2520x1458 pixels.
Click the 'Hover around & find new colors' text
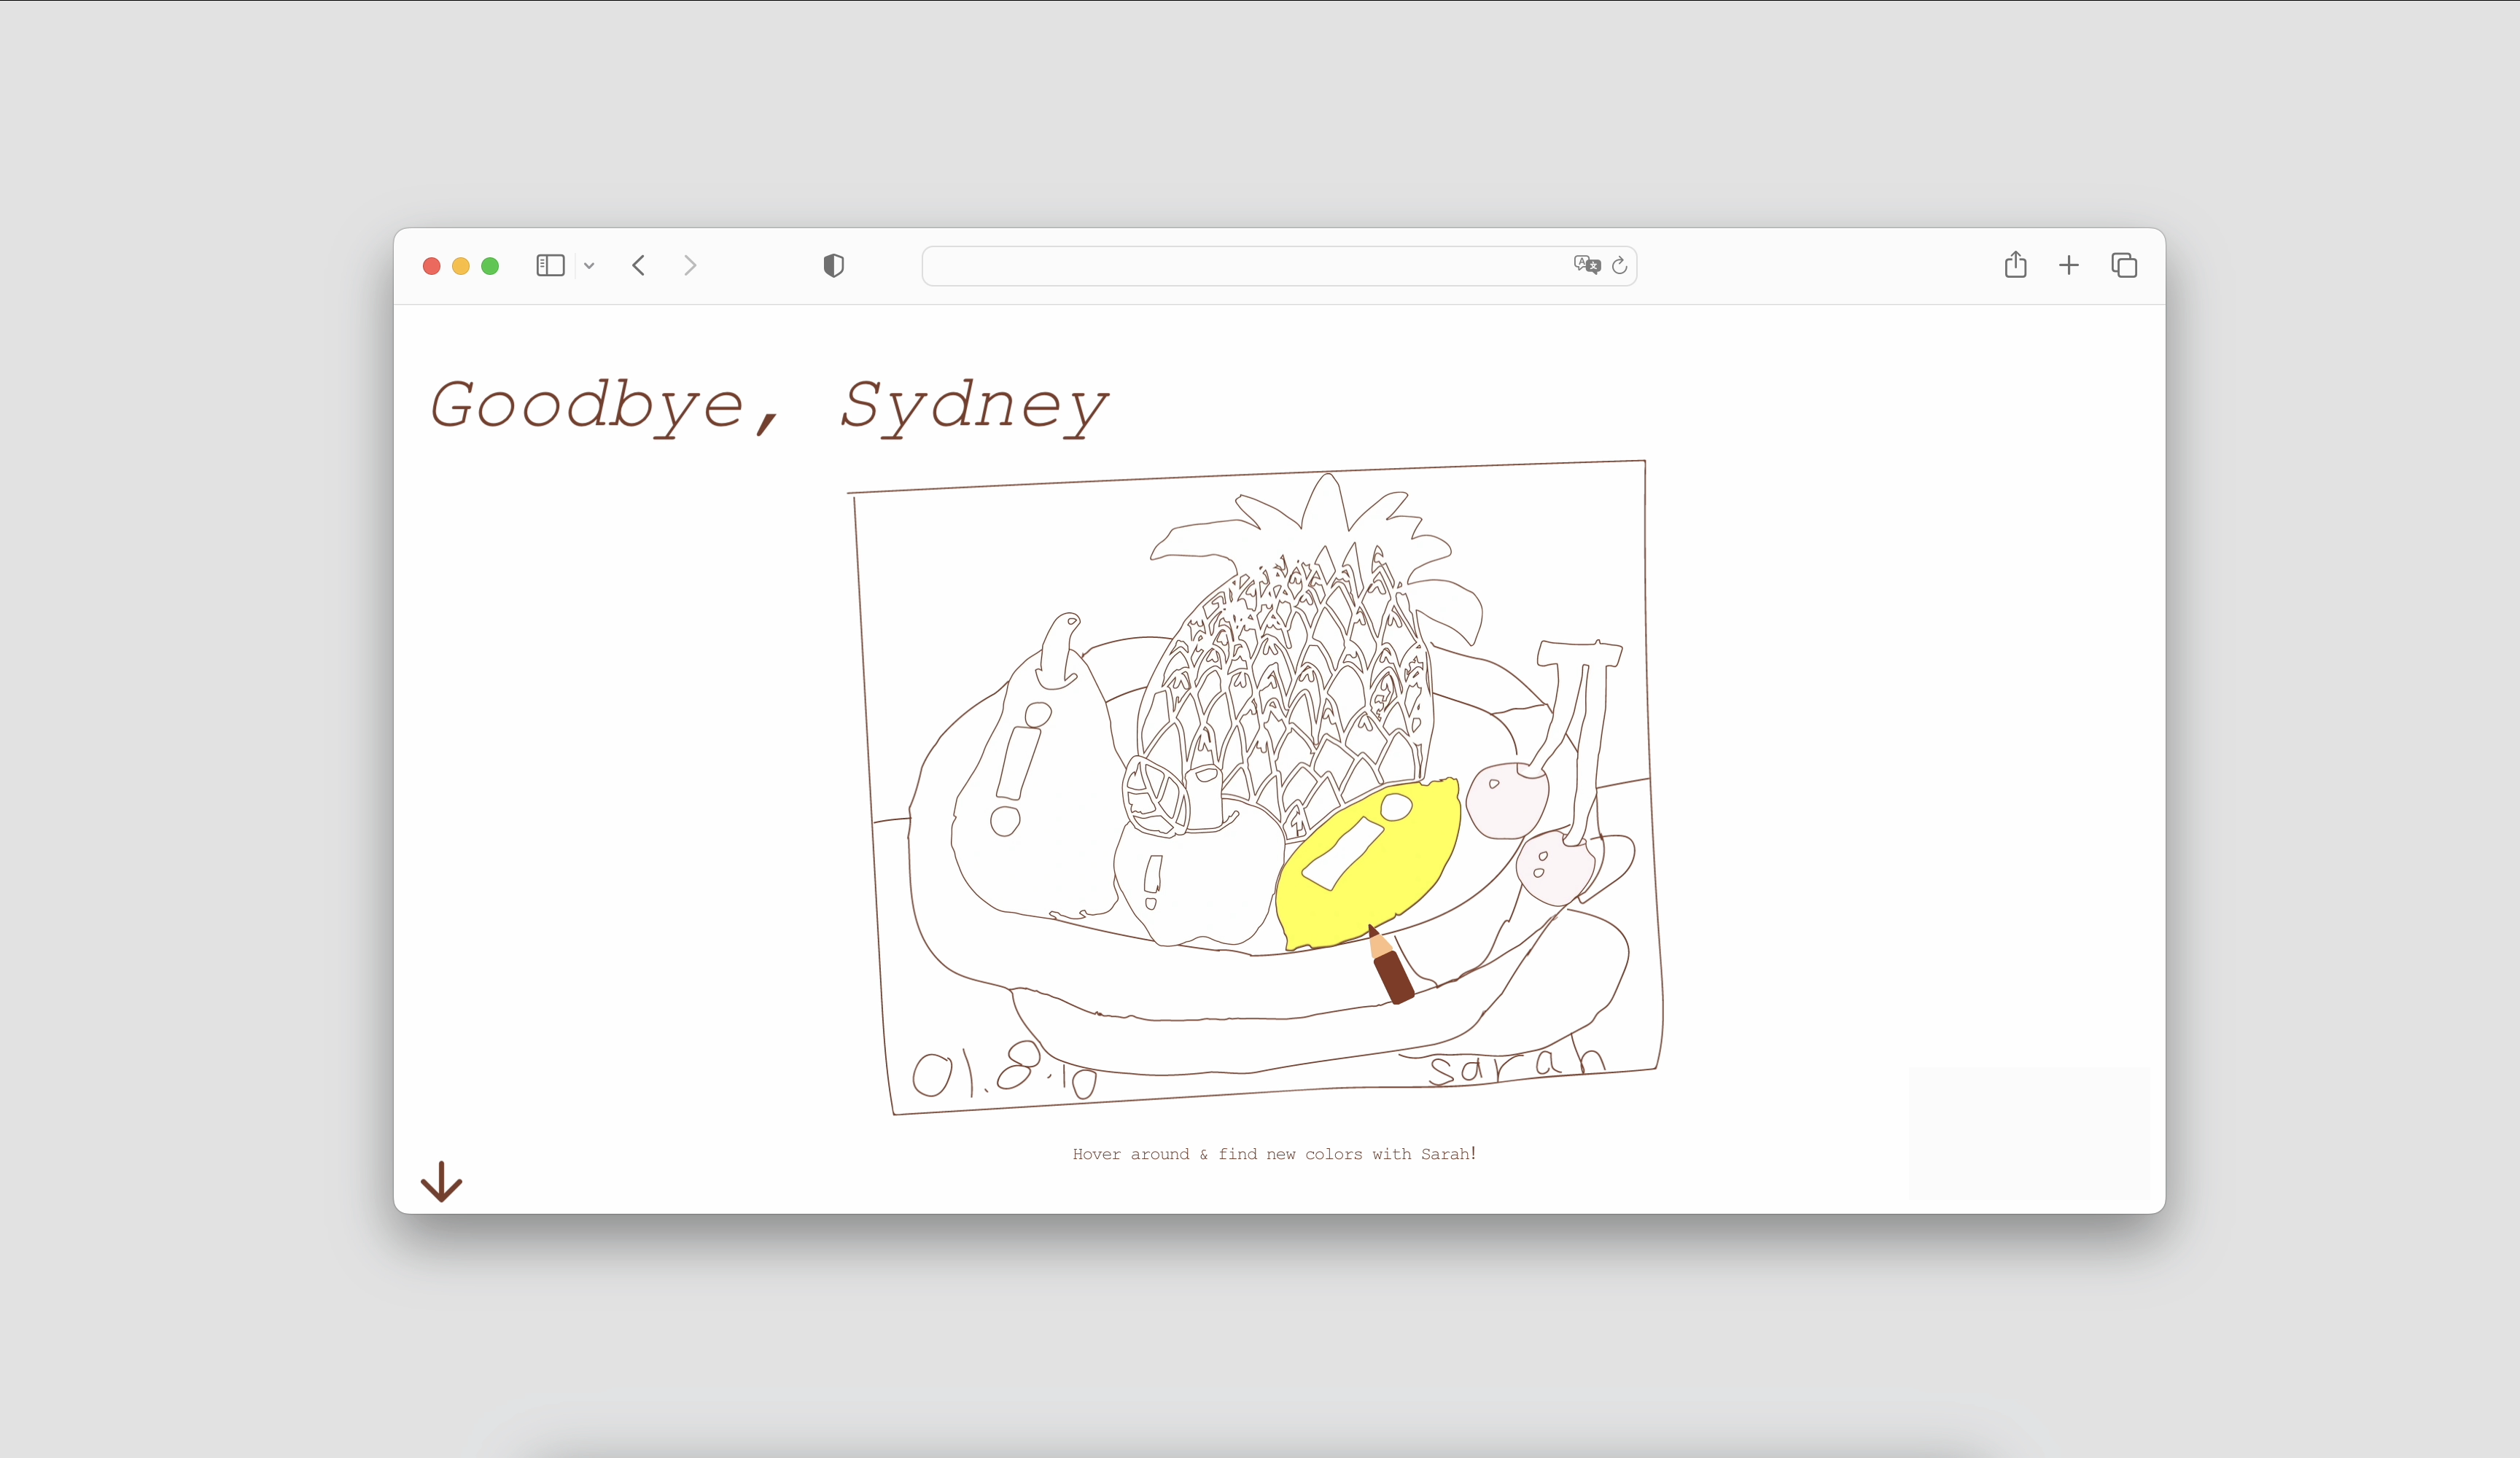(1273, 1153)
